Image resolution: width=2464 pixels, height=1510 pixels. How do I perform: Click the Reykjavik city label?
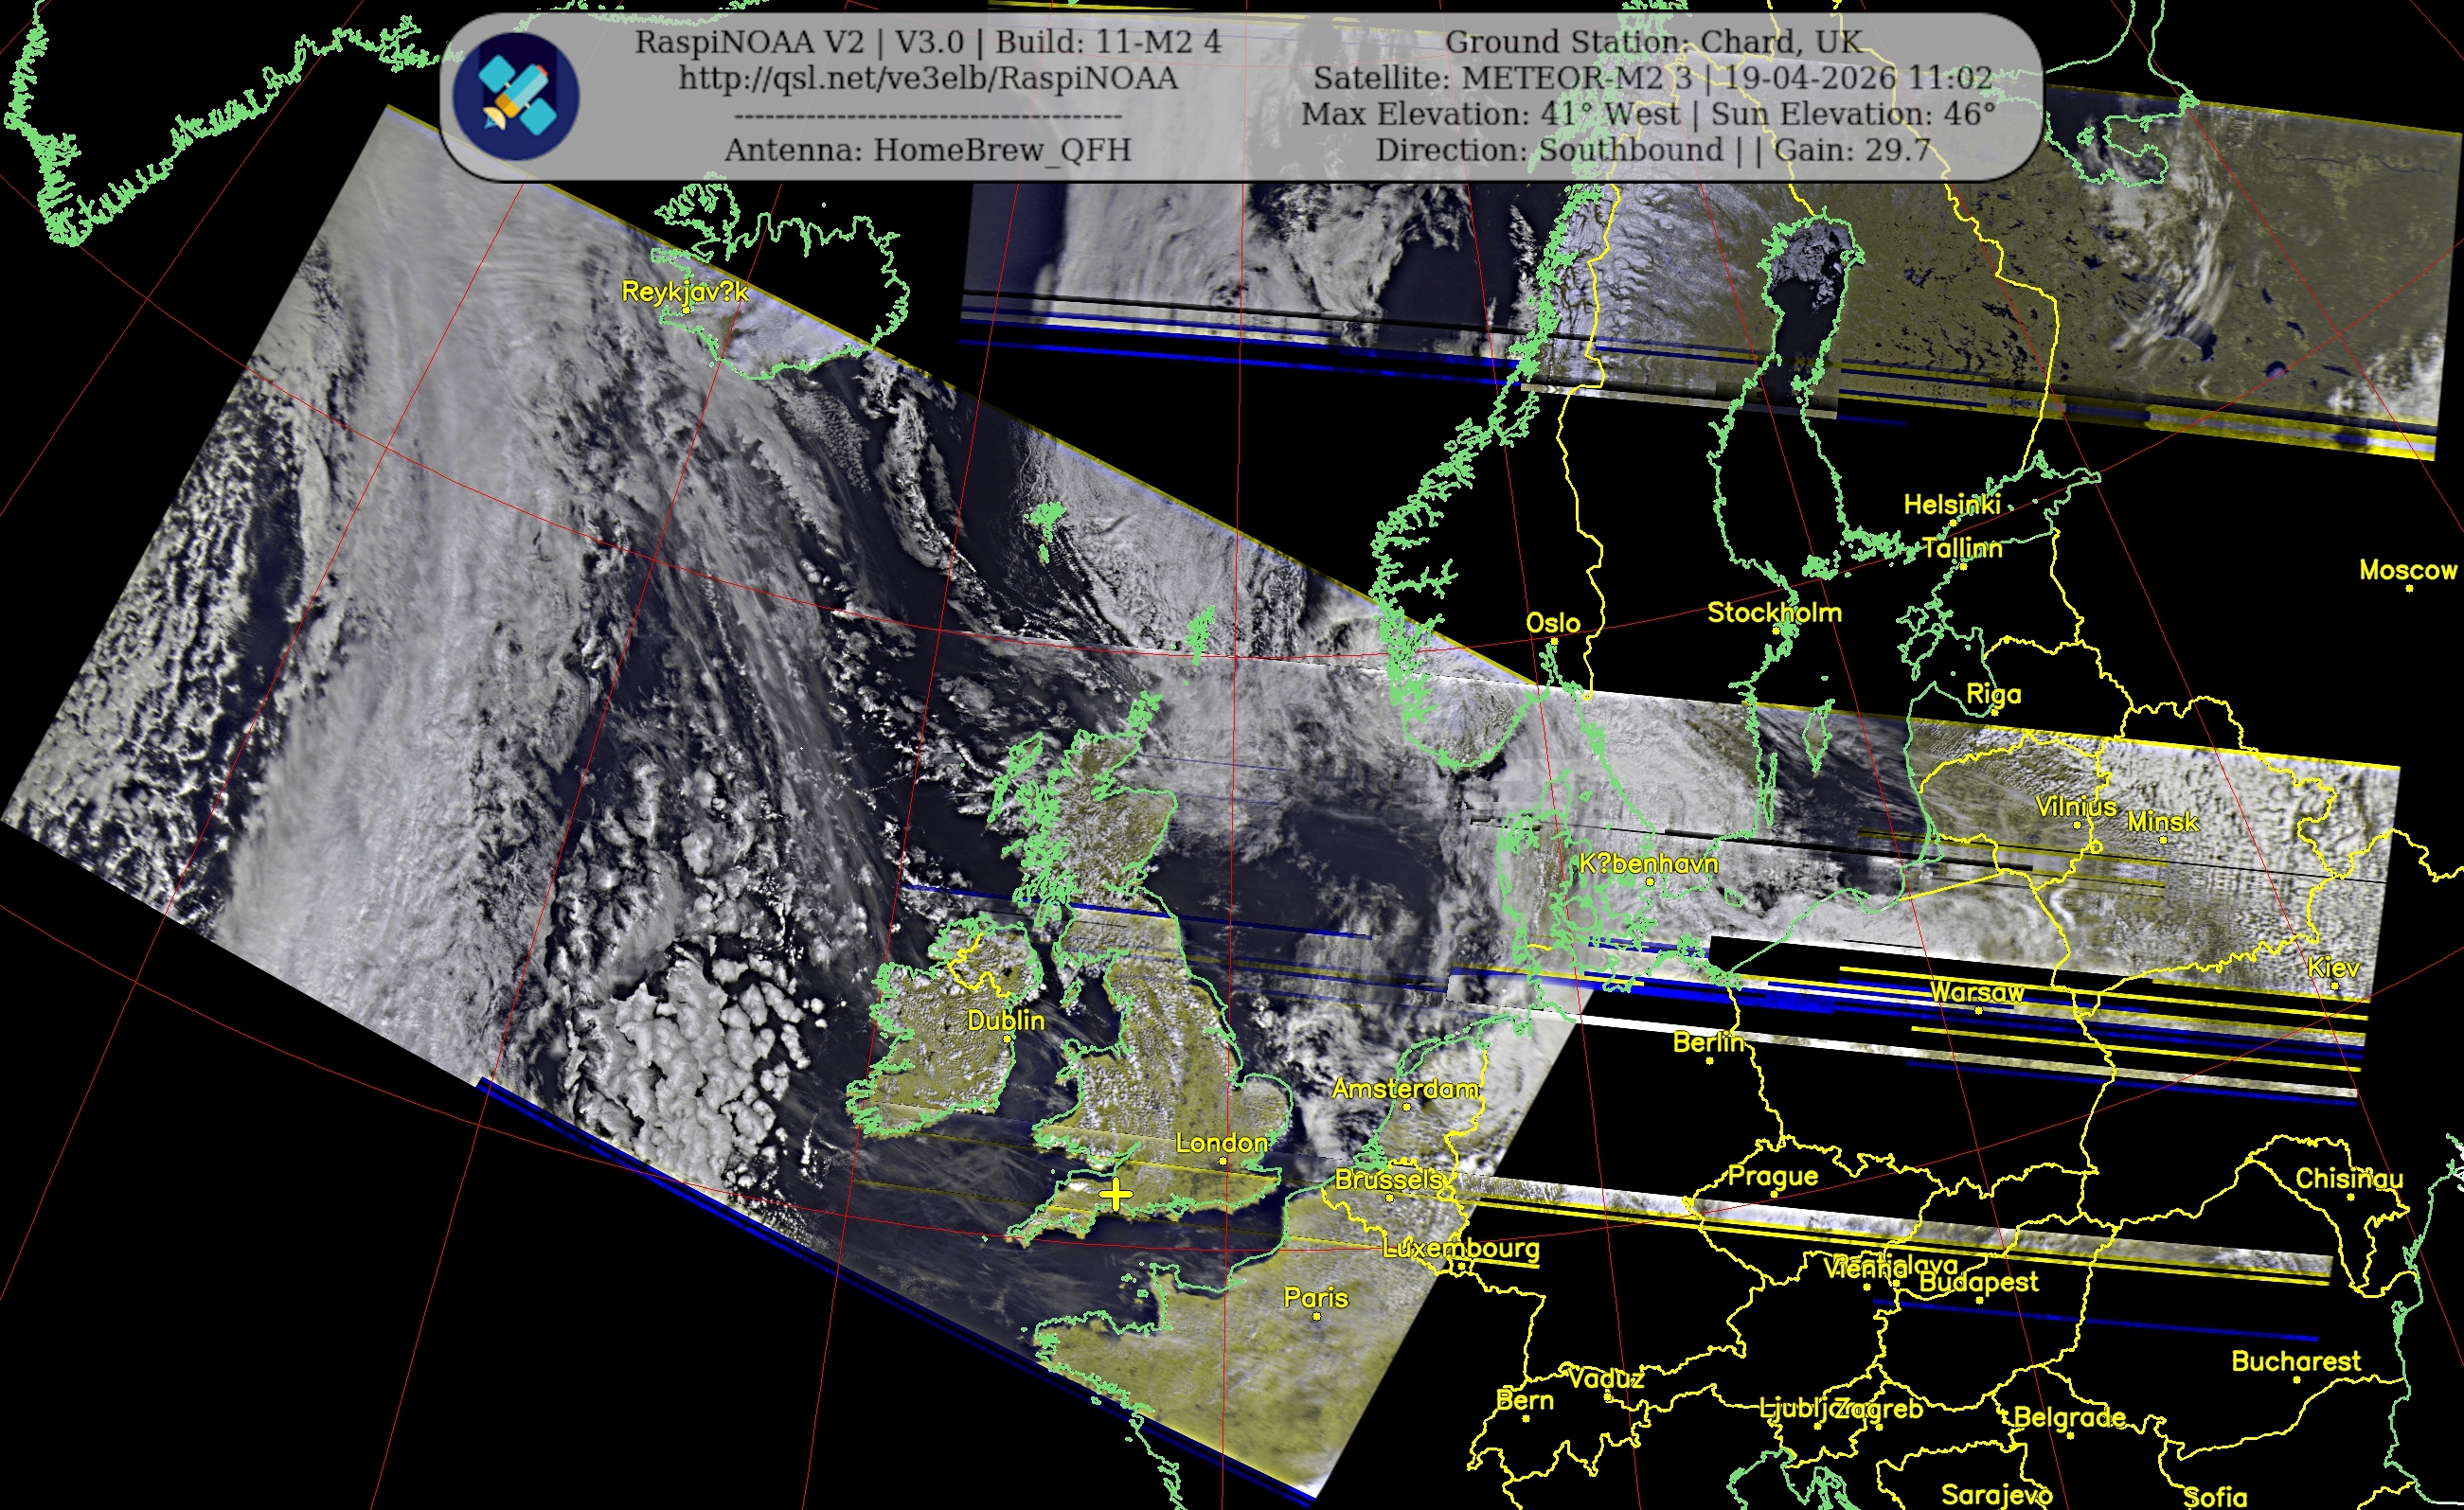(684, 291)
